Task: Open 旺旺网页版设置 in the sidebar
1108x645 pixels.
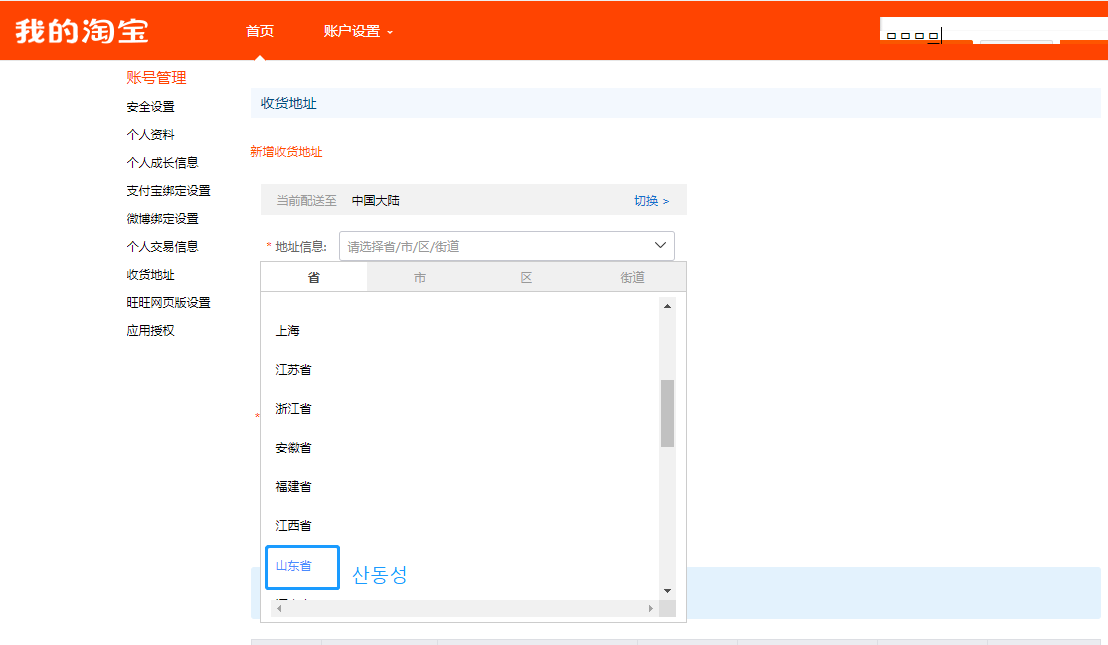Action: 168,302
